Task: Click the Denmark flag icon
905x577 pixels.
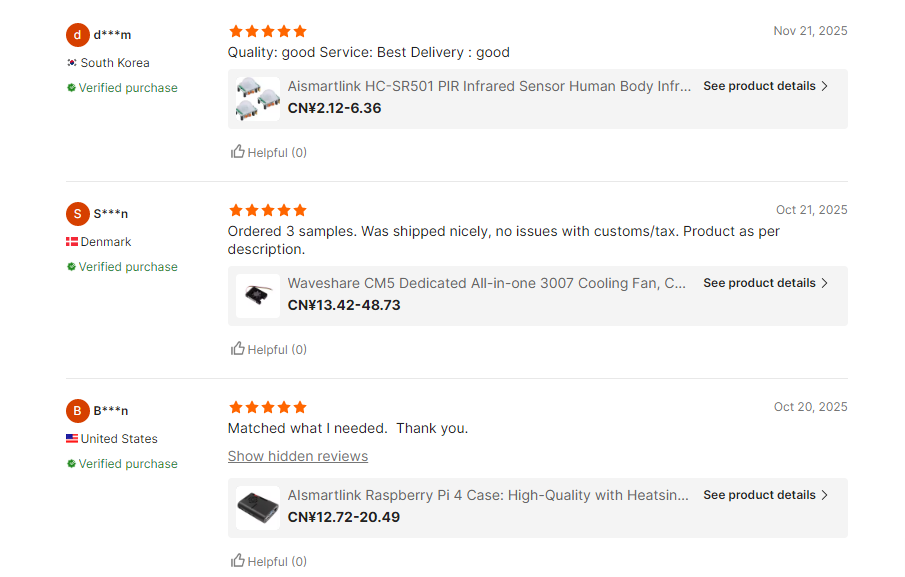Action: click(72, 242)
